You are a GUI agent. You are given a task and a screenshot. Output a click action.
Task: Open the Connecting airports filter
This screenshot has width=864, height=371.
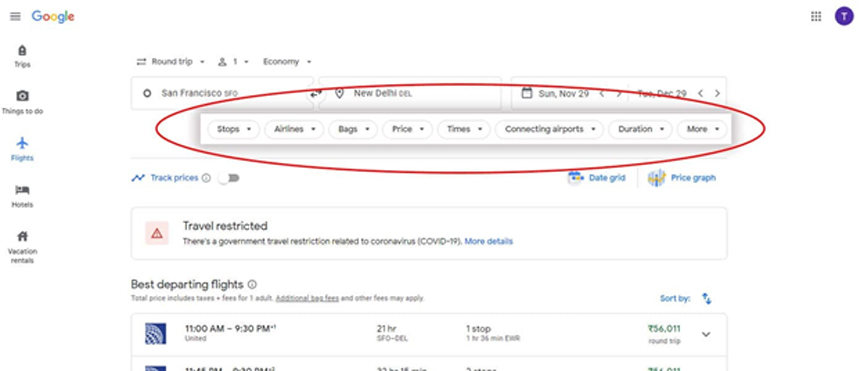tap(549, 129)
